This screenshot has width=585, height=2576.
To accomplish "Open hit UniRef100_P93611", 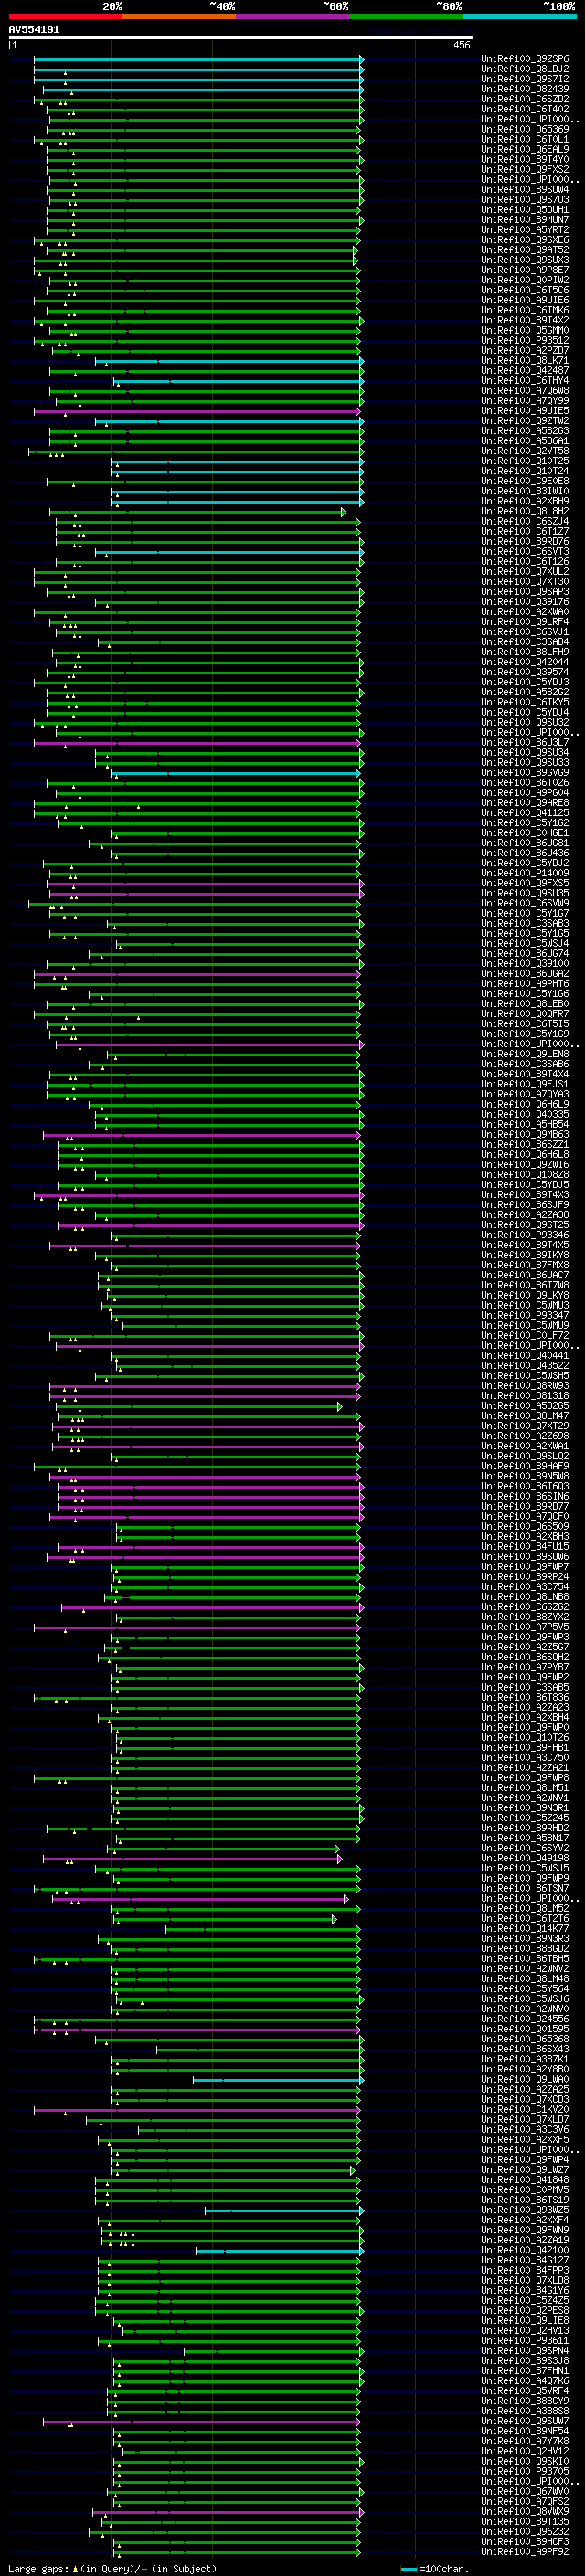I will (525, 2341).
